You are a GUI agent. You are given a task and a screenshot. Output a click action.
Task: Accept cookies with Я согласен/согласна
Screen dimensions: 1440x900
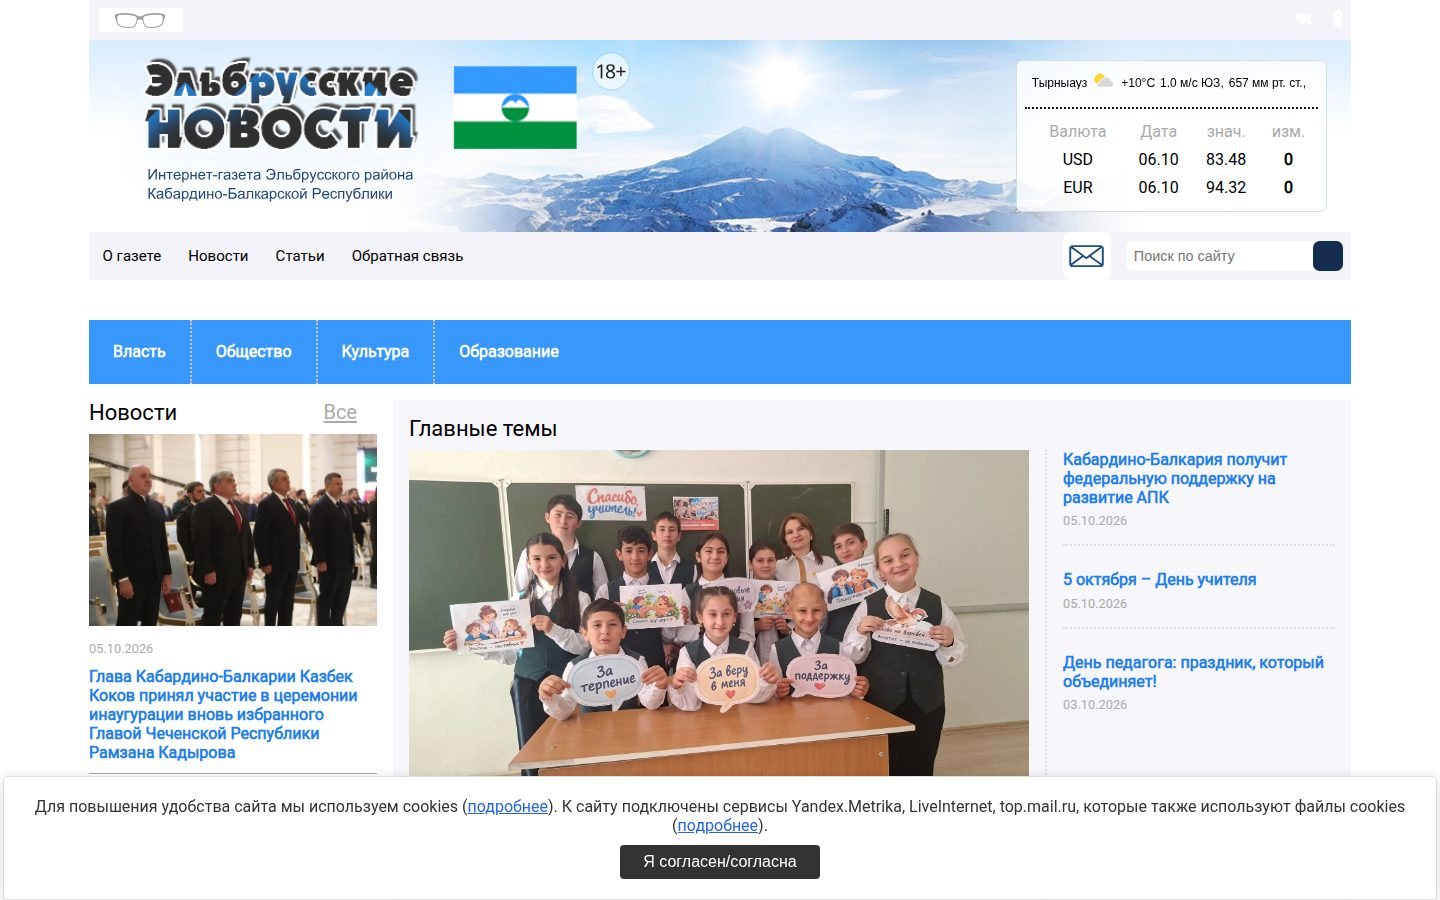pyautogui.click(x=720, y=862)
